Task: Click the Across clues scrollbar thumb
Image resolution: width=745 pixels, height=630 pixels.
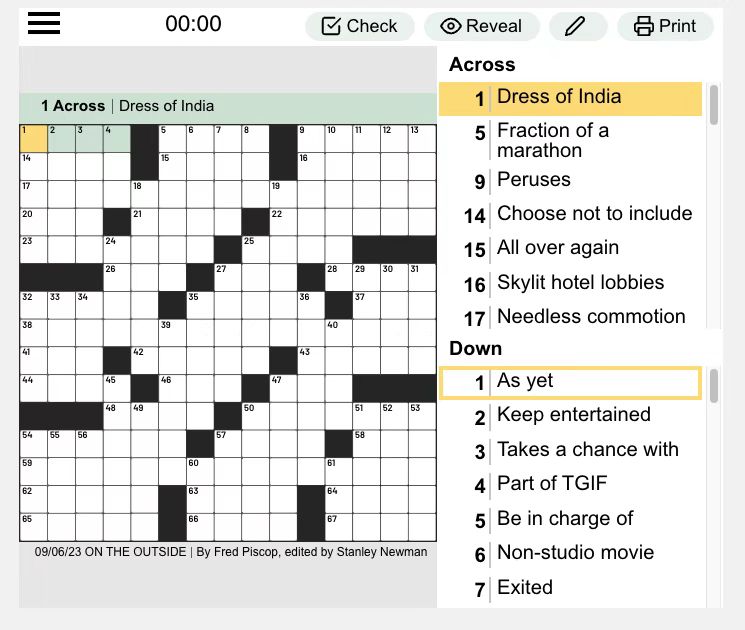Action: click(714, 105)
